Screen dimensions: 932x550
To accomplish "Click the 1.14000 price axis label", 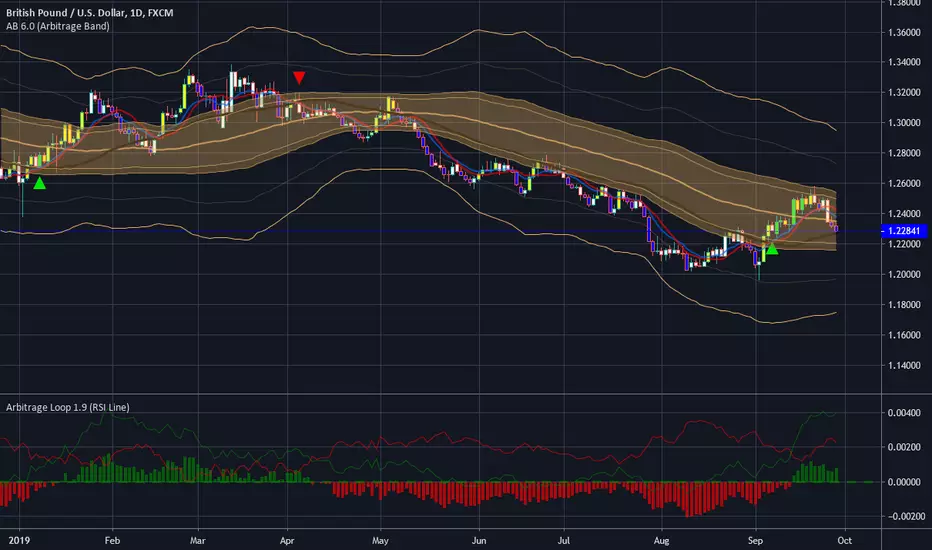I will 904,366.
